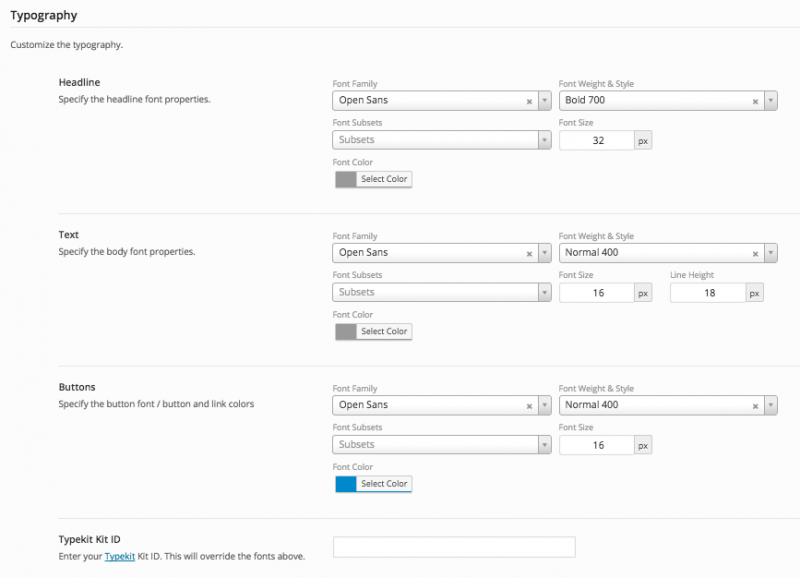
Task: Click Select Color for Headline font
Action: [384, 179]
